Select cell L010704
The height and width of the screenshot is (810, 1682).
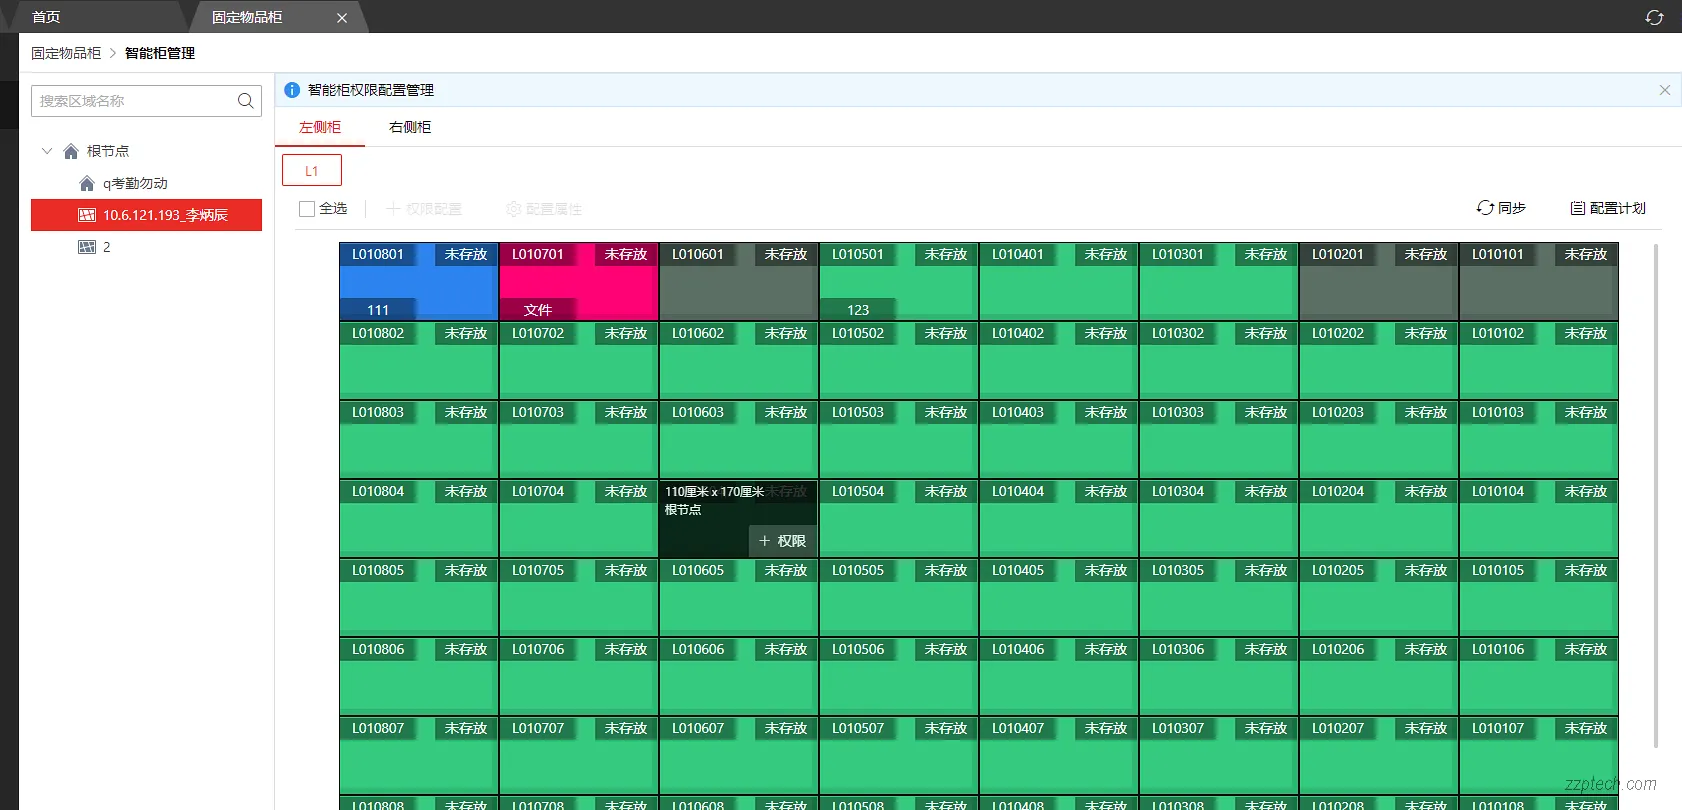pyautogui.click(x=579, y=519)
